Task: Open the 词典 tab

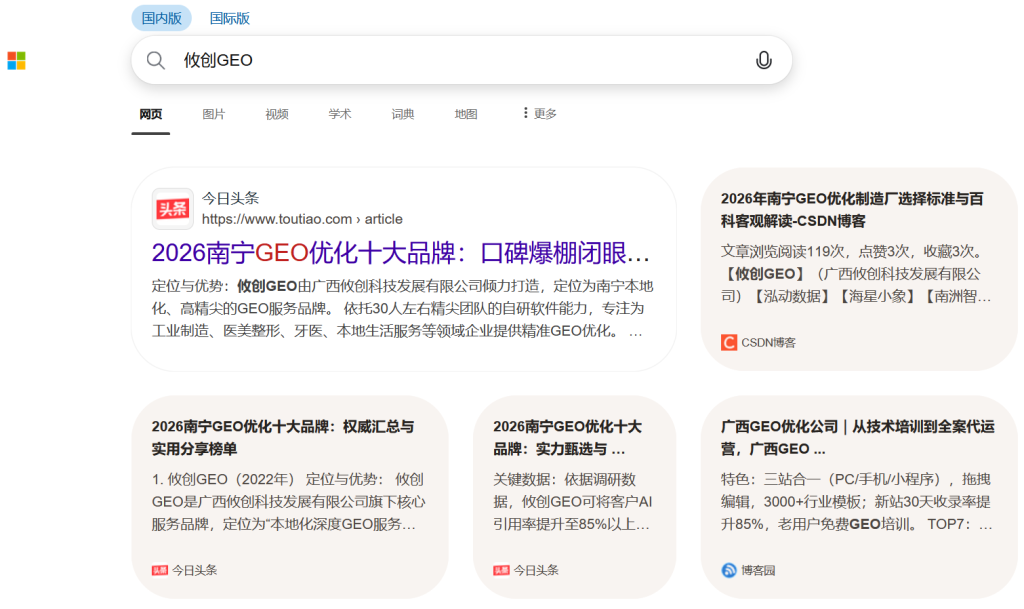Action: tap(403, 114)
